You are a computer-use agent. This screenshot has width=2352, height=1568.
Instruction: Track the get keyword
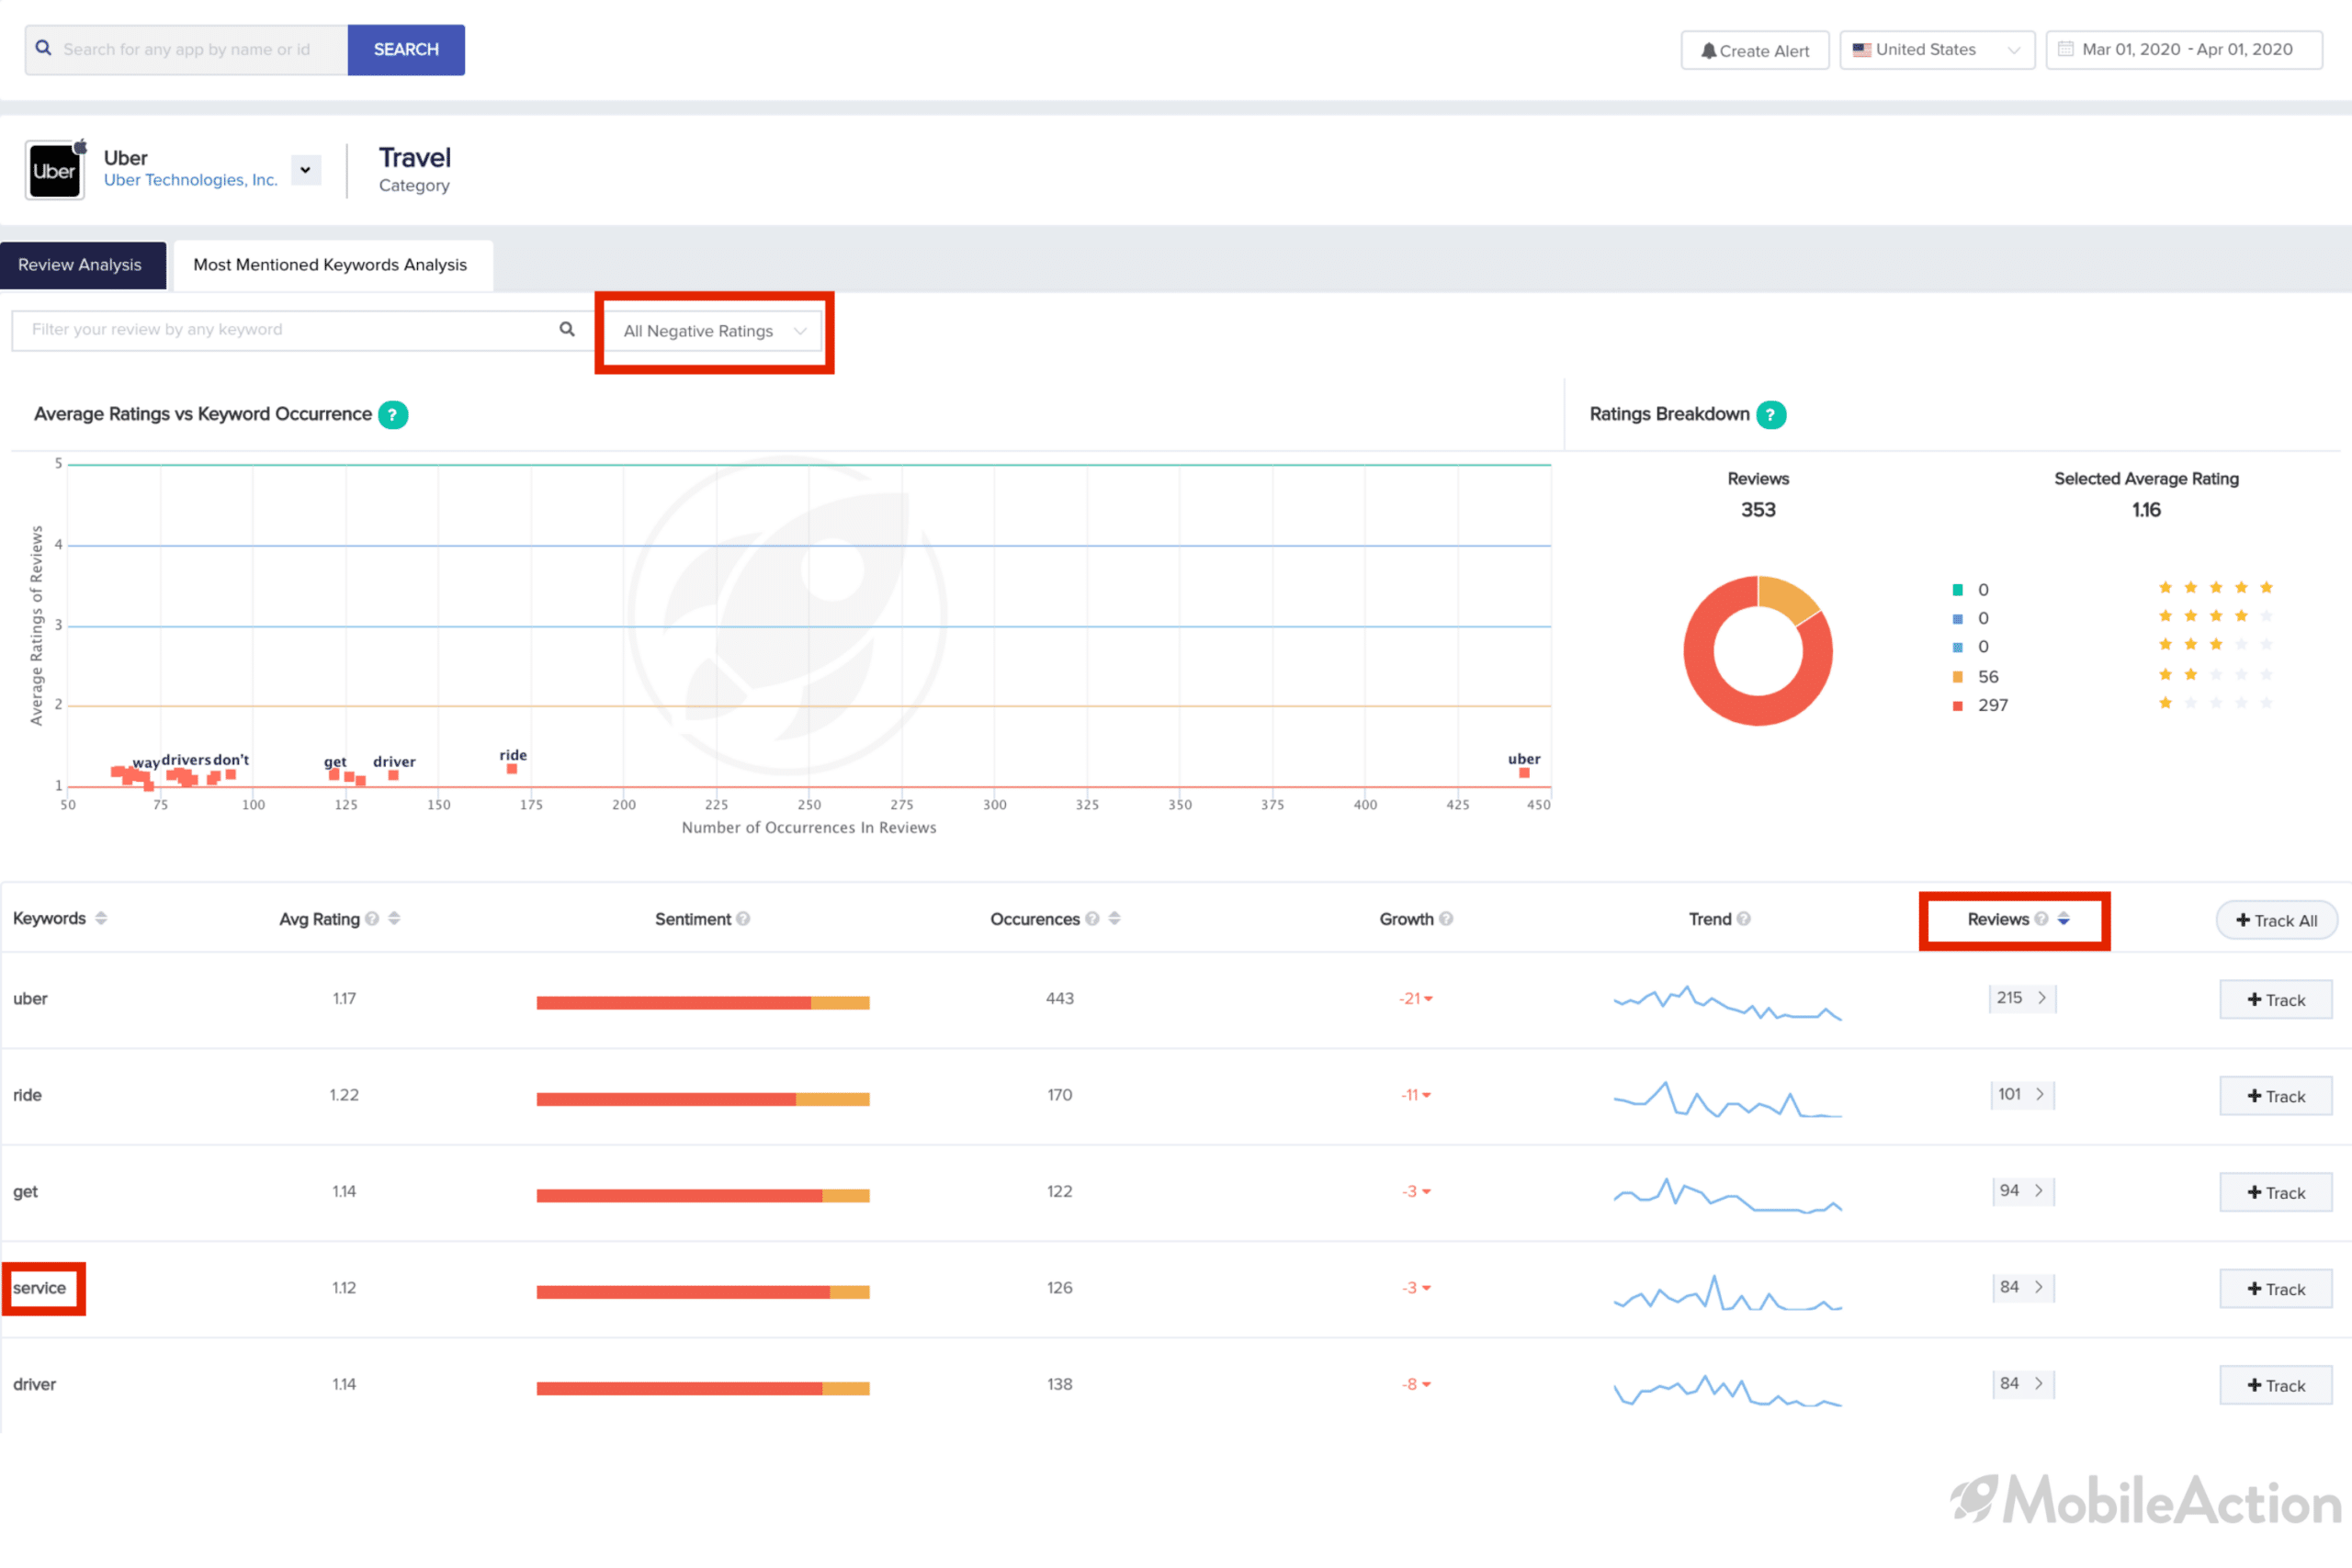[2276, 1192]
